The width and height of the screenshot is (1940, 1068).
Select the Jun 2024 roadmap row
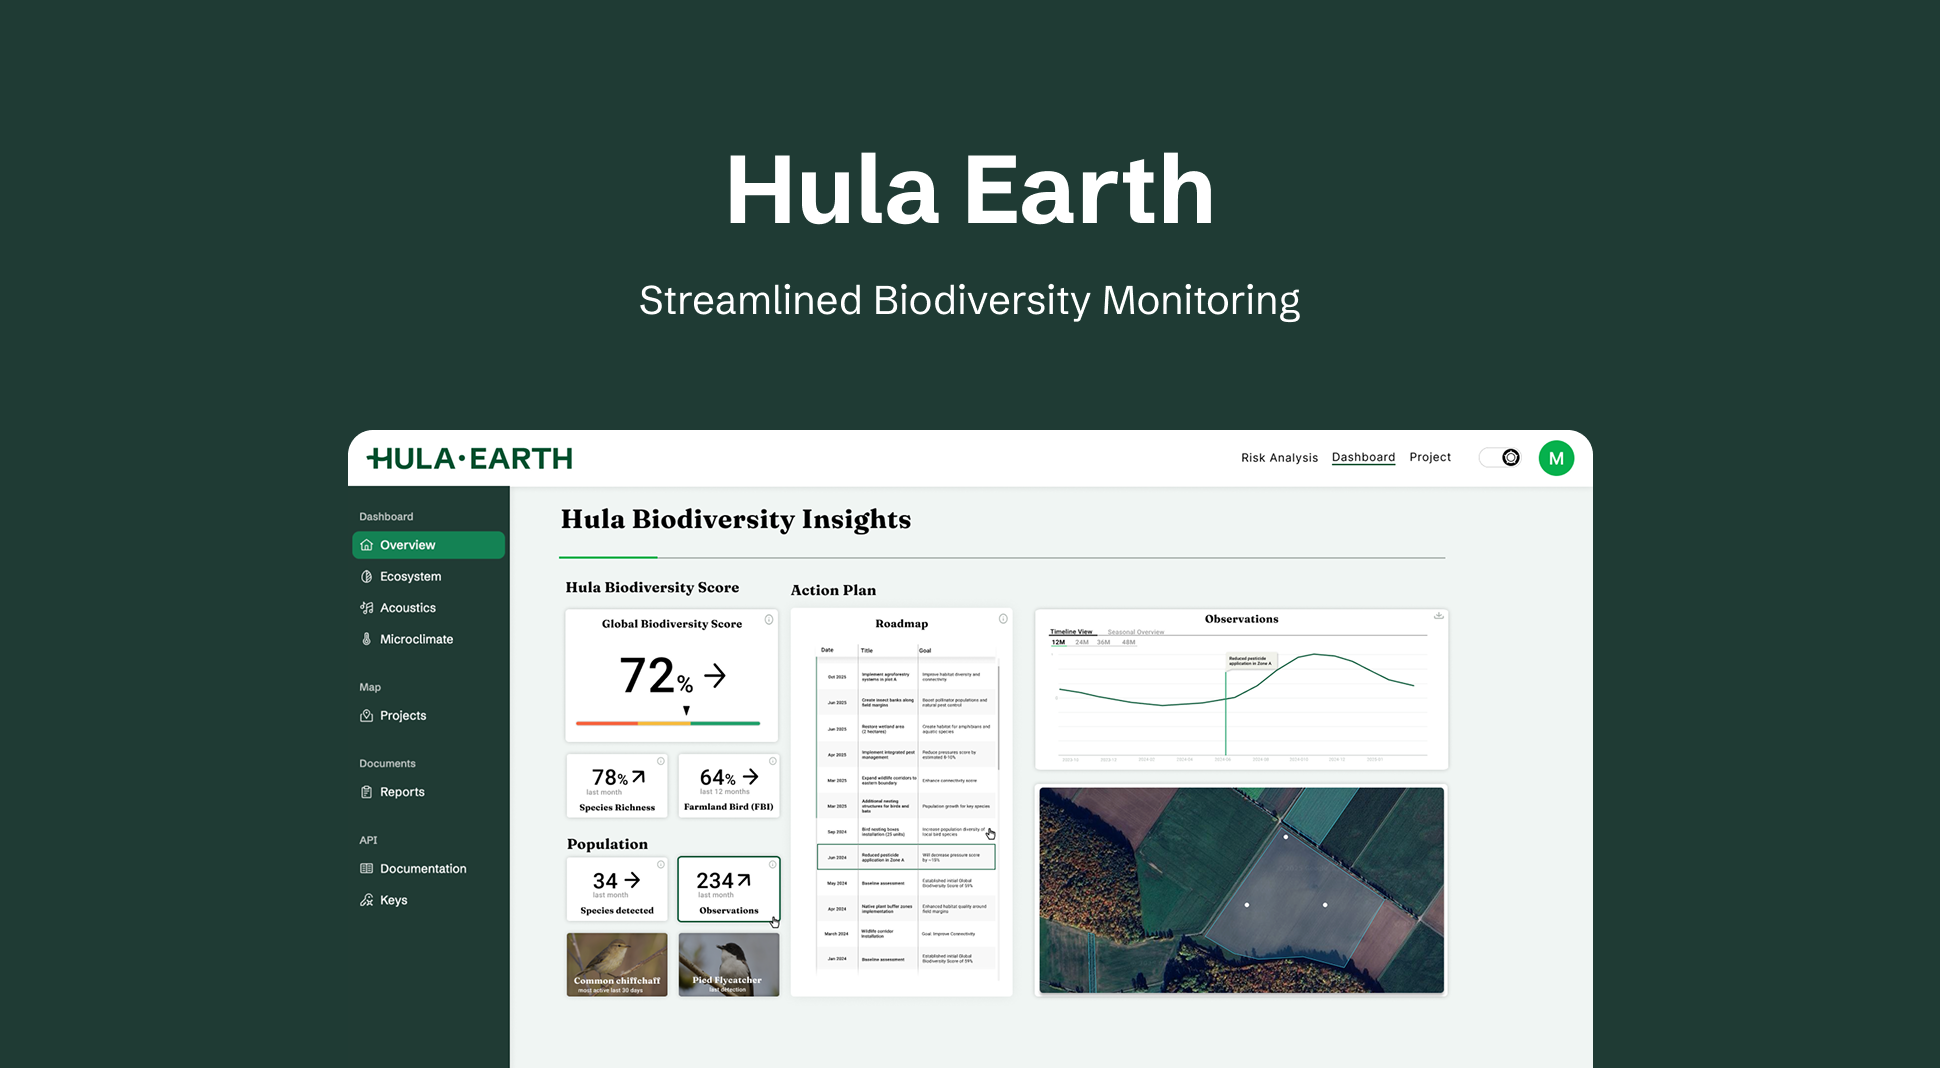906,857
